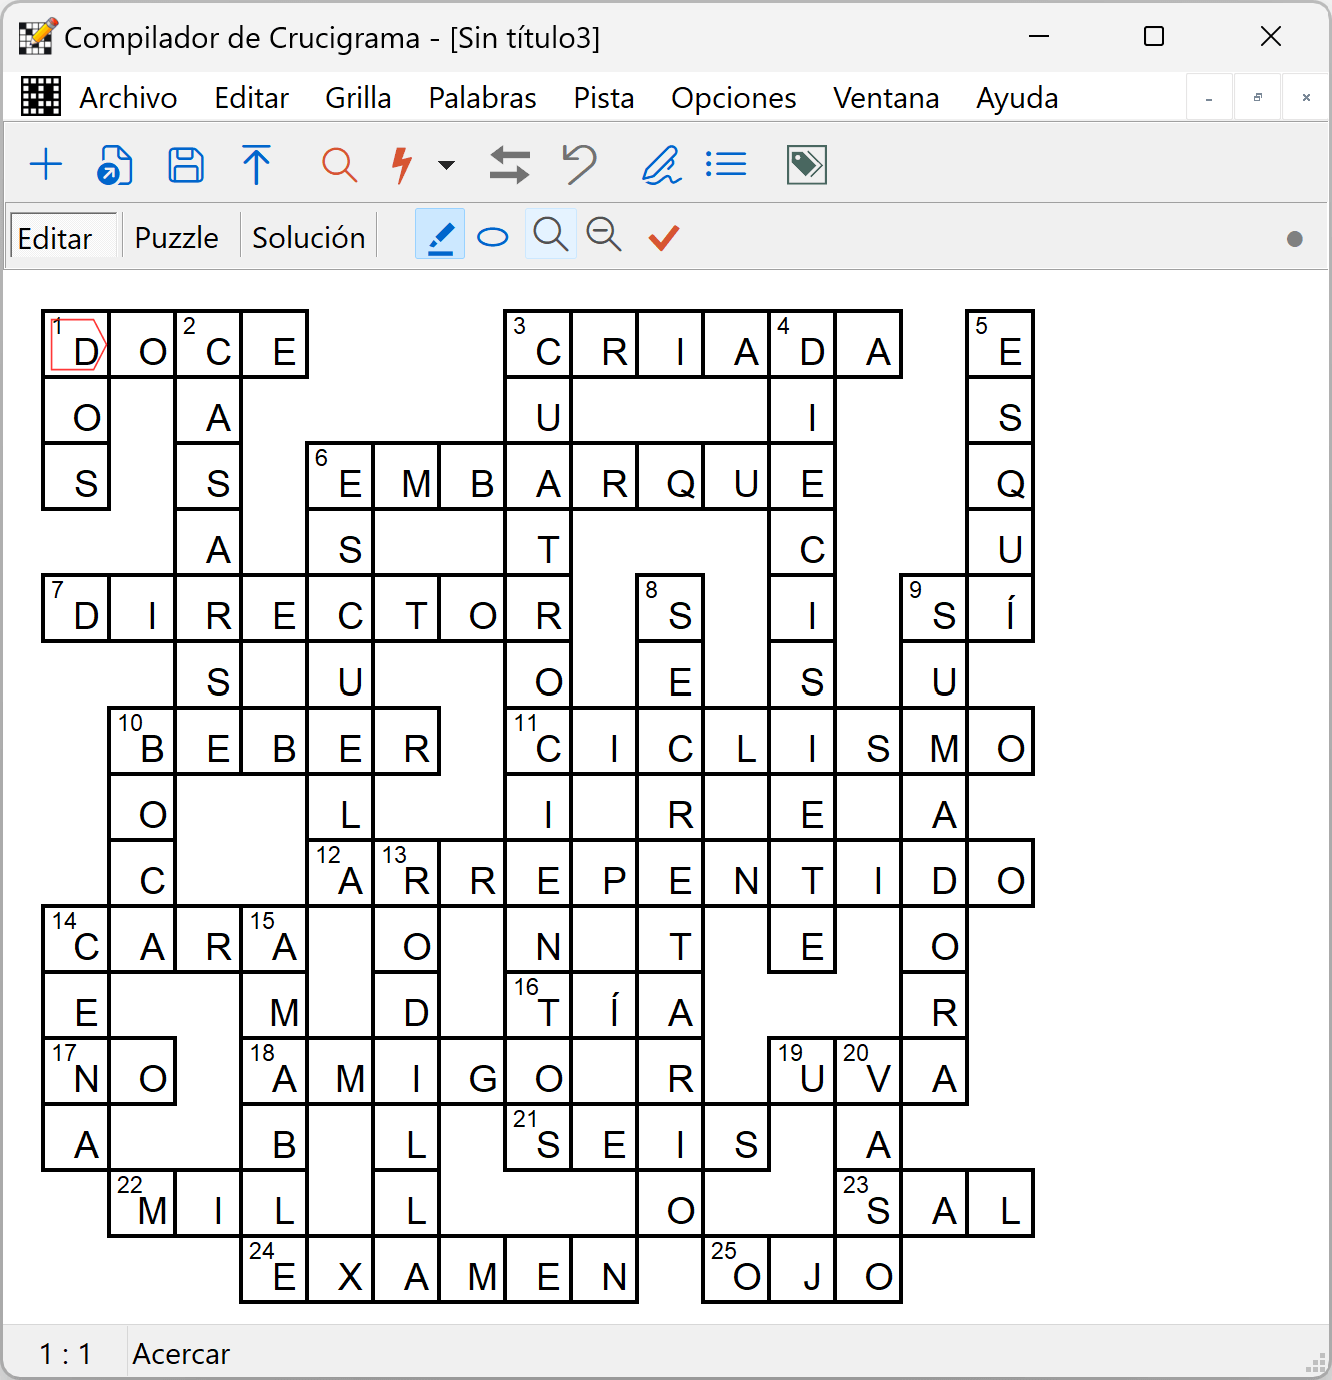Switch to the Puzzle view
The image size is (1332, 1380).
click(x=176, y=238)
